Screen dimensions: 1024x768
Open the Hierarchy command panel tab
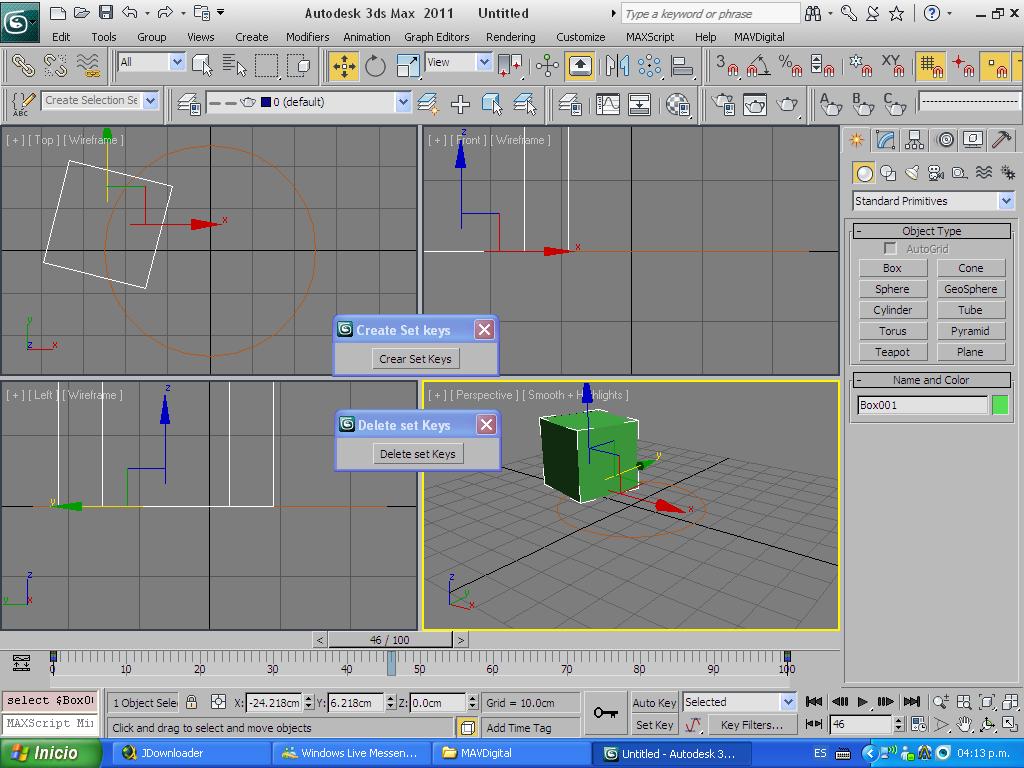[x=914, y=140]
